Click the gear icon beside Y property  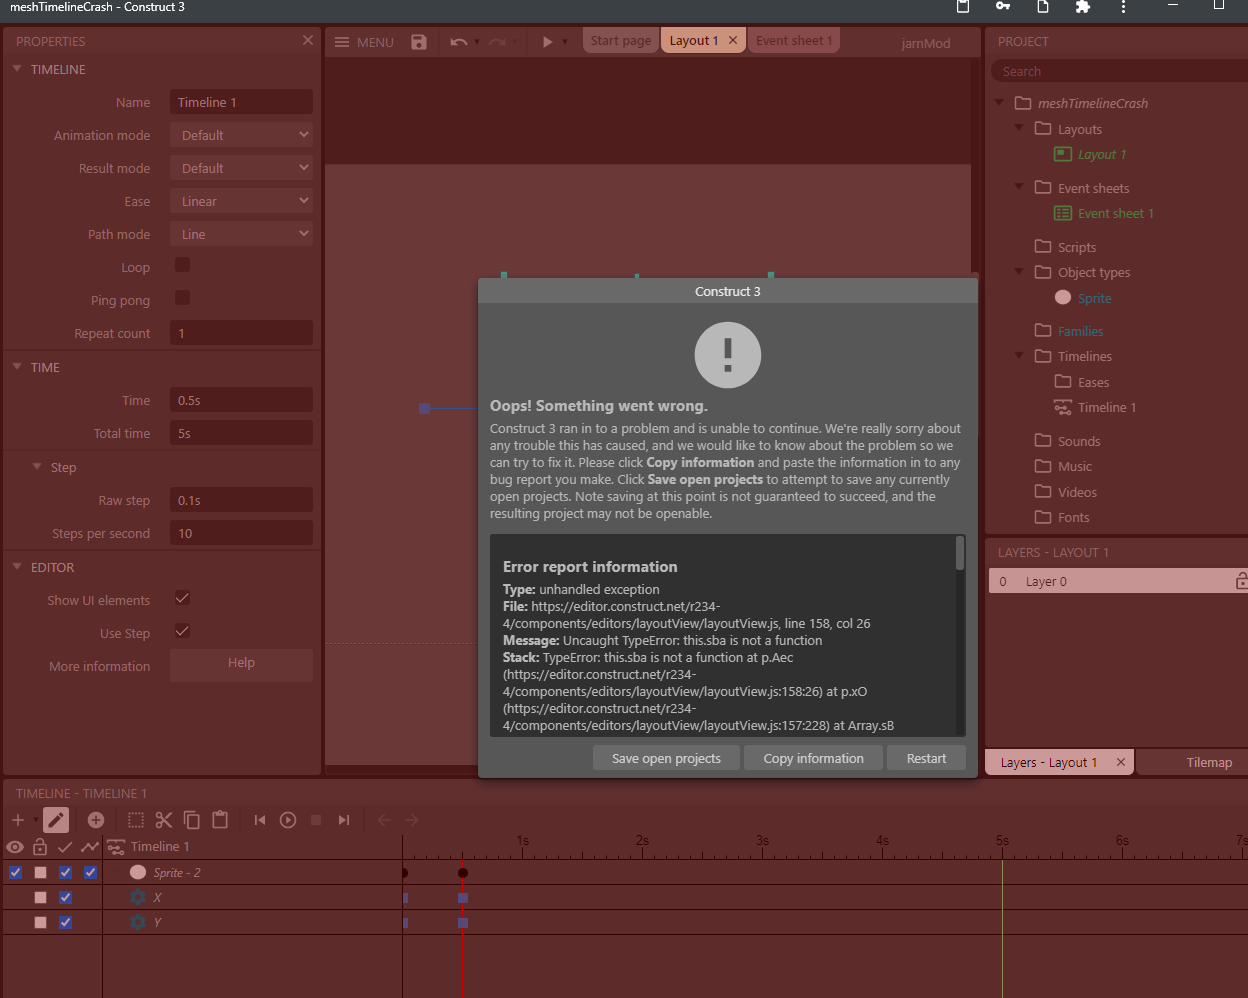(x=138, y=922)
